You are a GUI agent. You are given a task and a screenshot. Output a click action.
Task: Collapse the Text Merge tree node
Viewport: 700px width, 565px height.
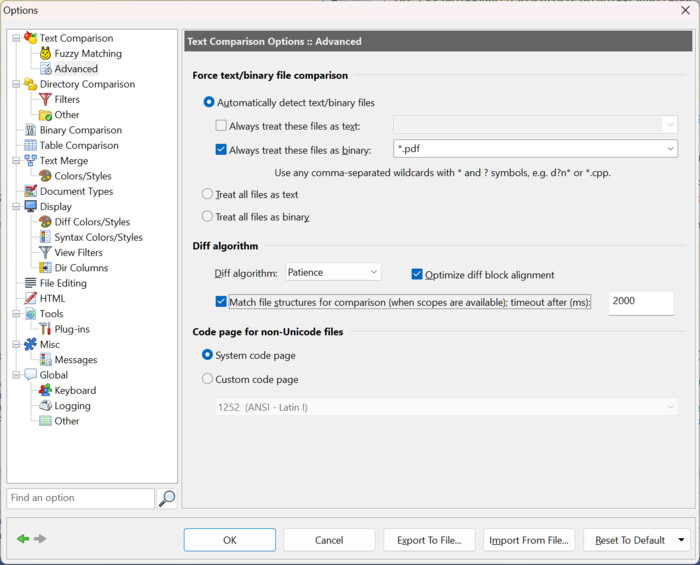click(16, 161)
